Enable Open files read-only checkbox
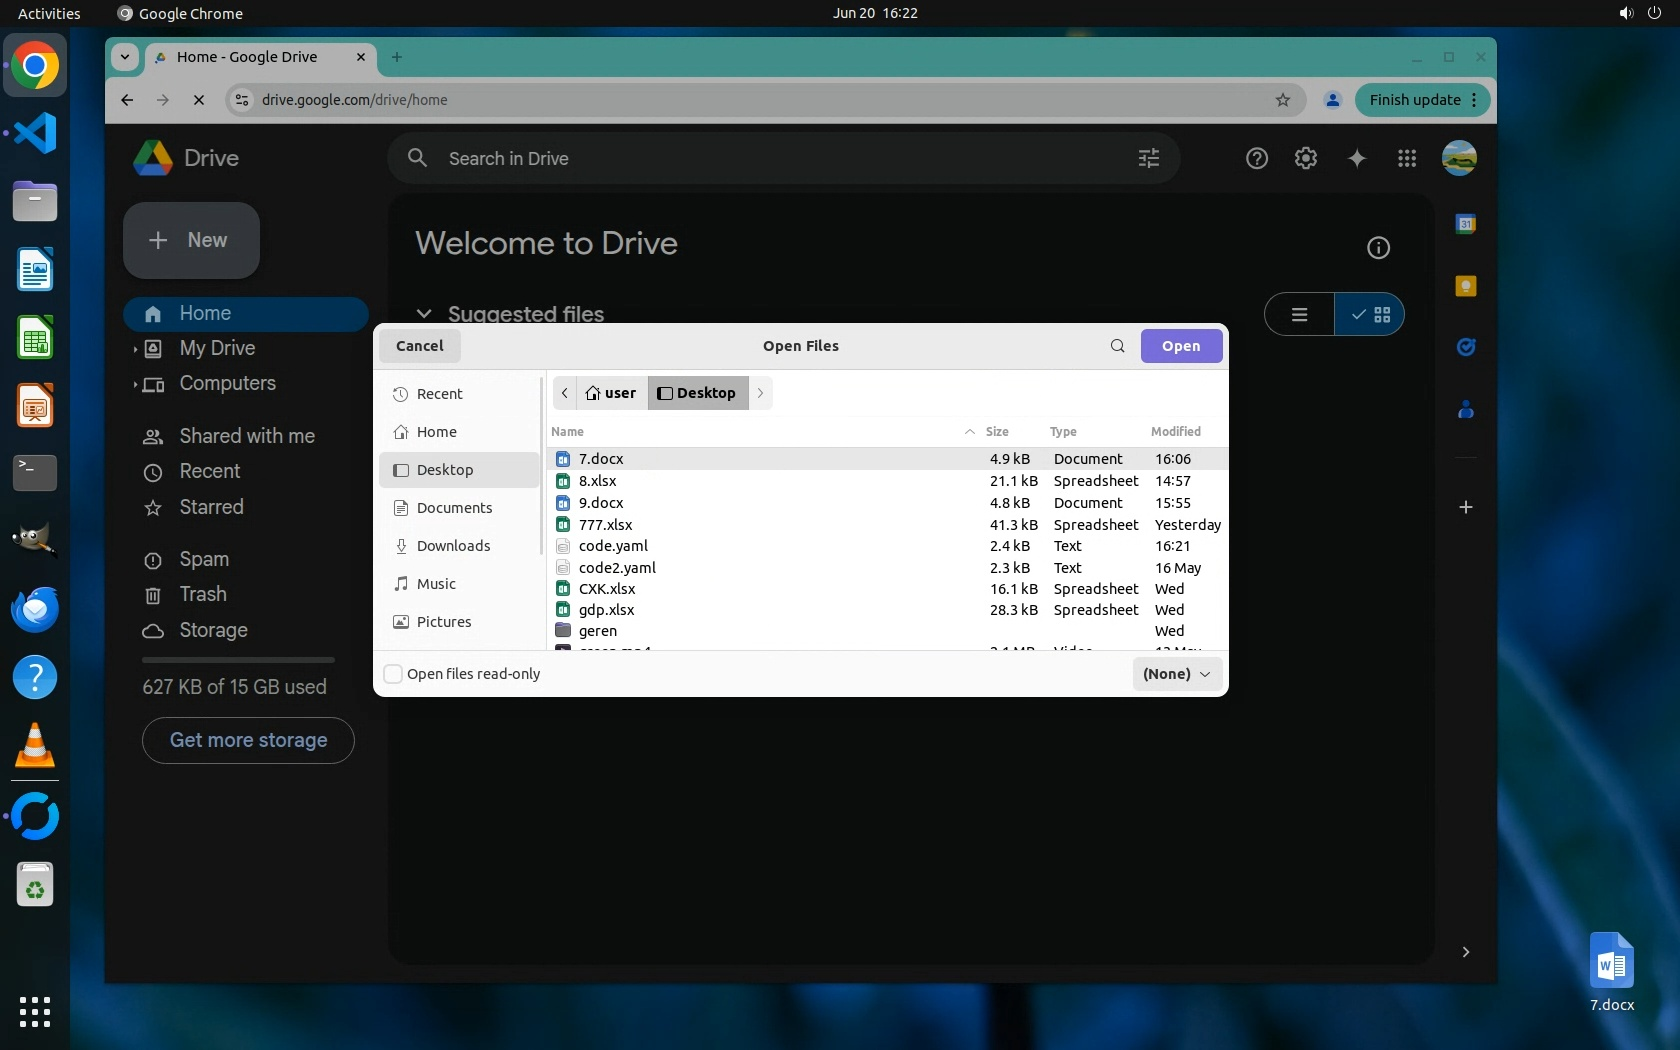This screenshot has height=1050, width=1680. pos(394,674)
